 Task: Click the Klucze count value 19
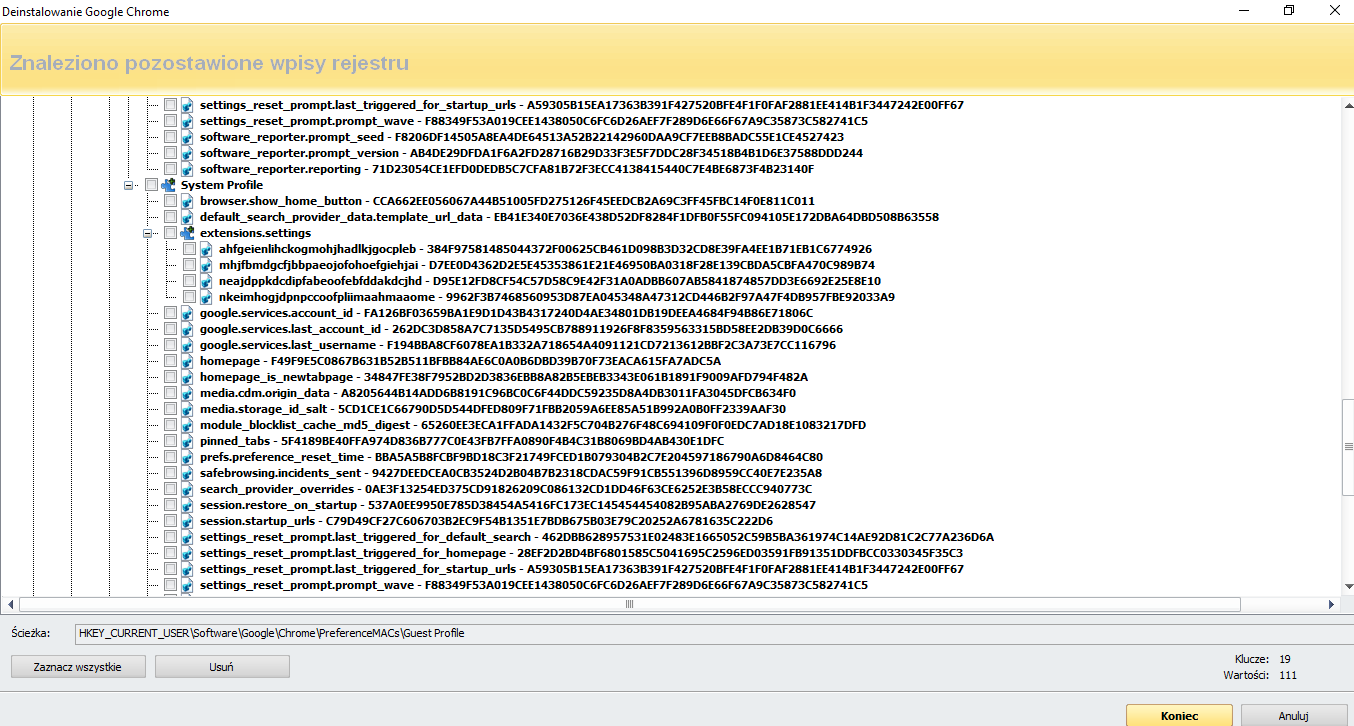pyautogui.click(x=1285, y=659)
